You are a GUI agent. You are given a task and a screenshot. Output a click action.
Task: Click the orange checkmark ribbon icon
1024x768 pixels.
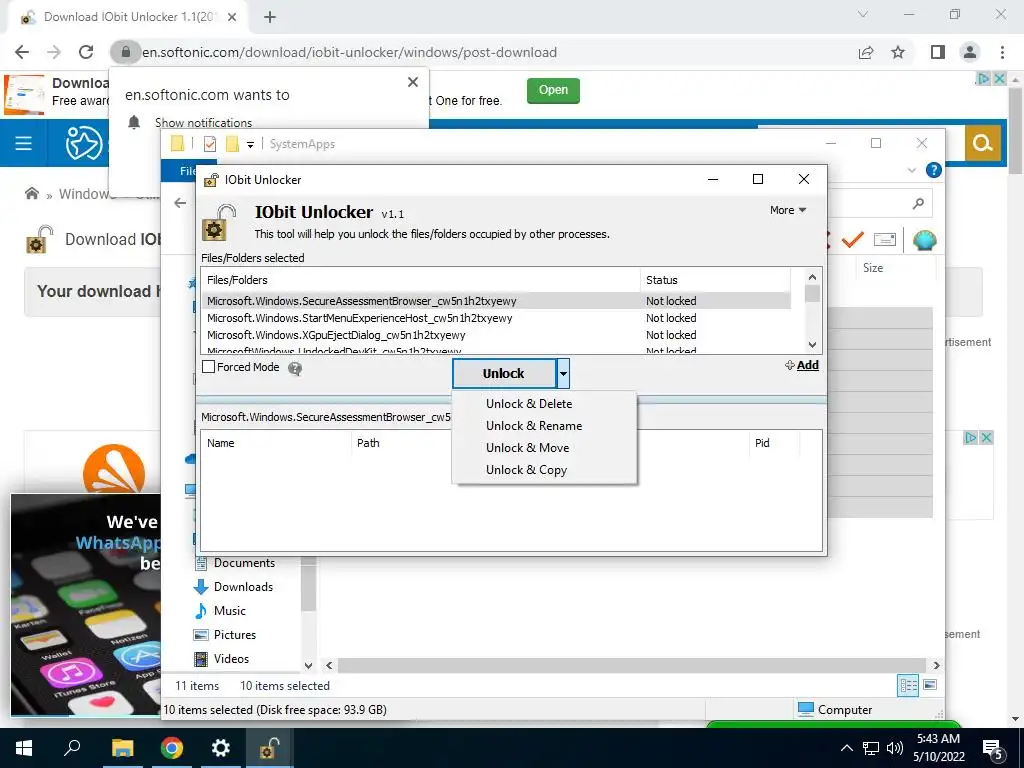852,240
